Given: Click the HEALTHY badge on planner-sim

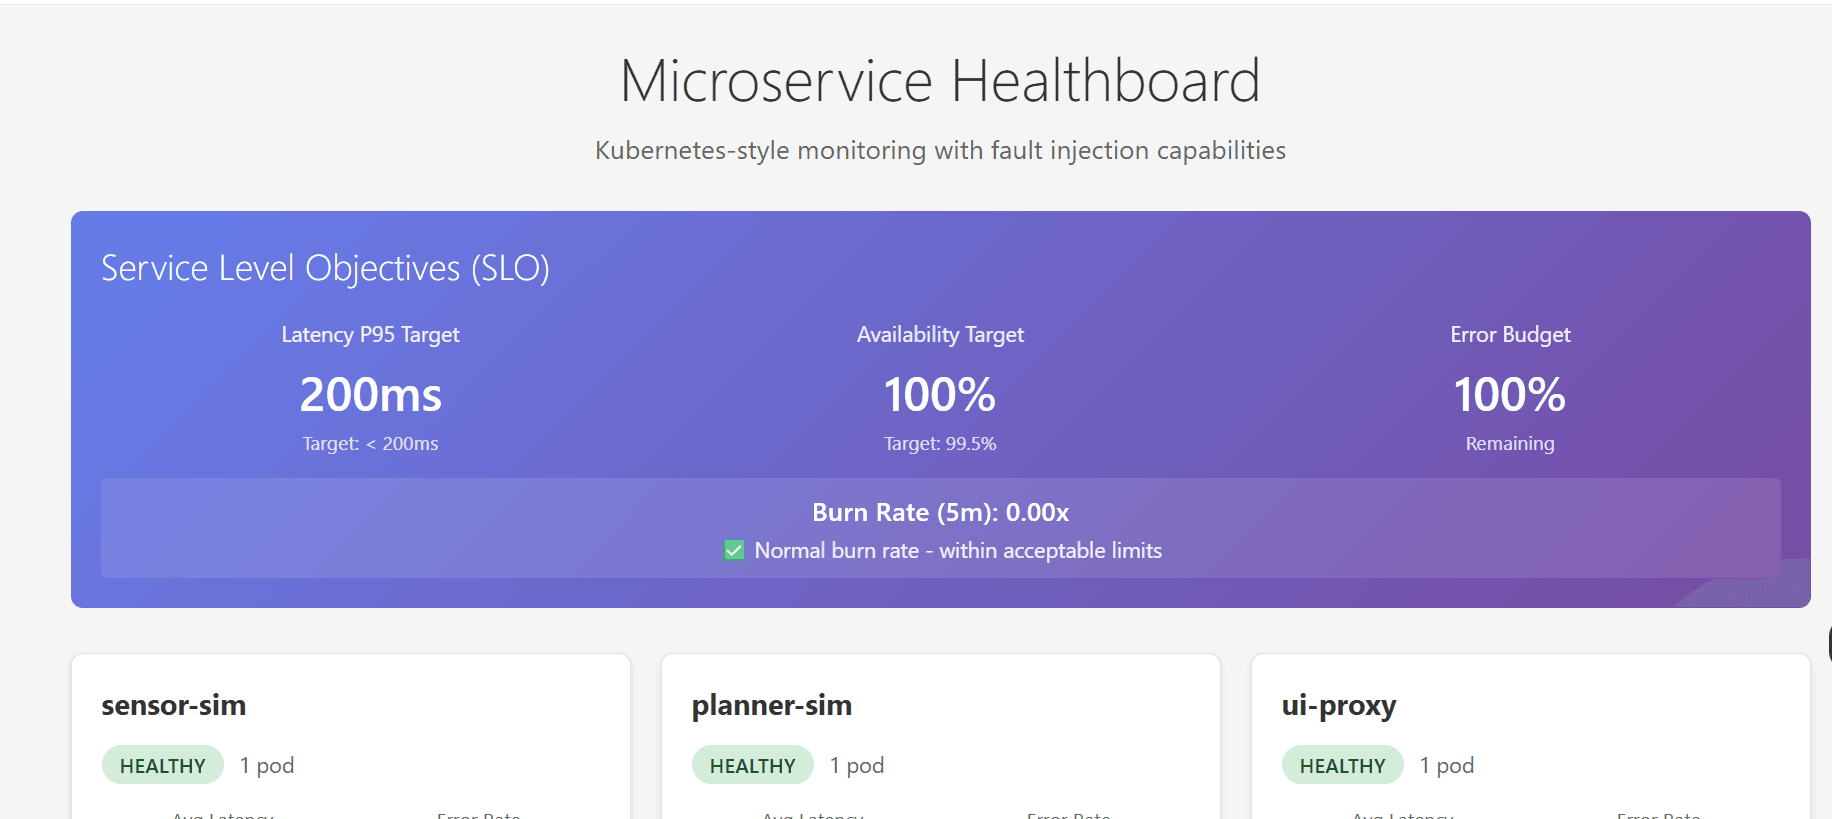Looking at the screenshot, I should 753,765.
